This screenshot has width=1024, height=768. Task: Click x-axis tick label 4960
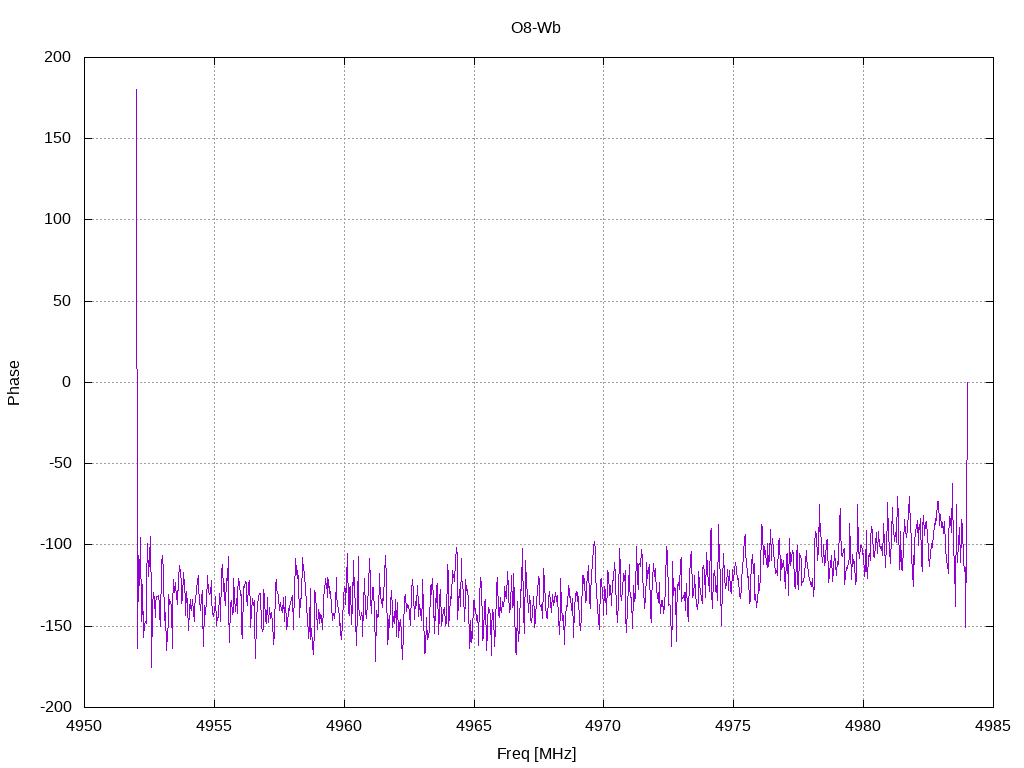click(344, 726)
